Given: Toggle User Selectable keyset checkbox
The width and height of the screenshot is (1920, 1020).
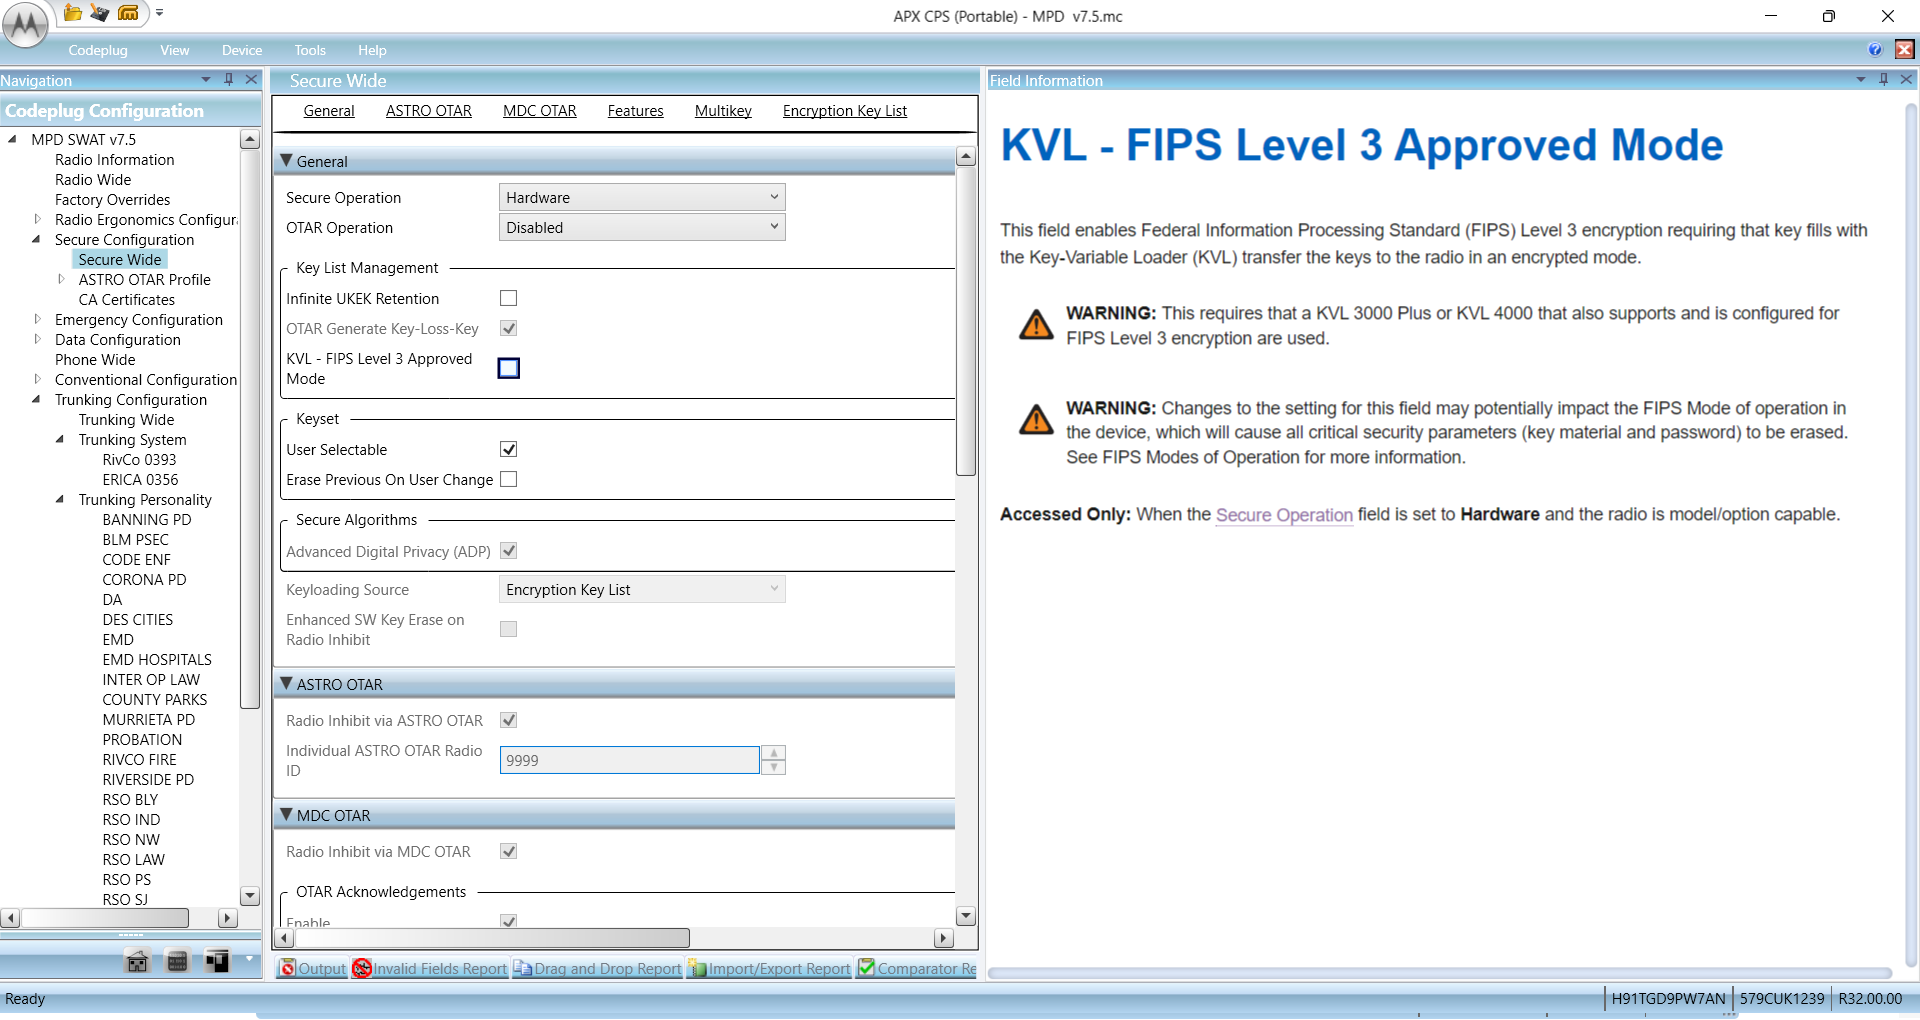Looking at the screenshot, I should pyautogui.click(x=508, y=449).
